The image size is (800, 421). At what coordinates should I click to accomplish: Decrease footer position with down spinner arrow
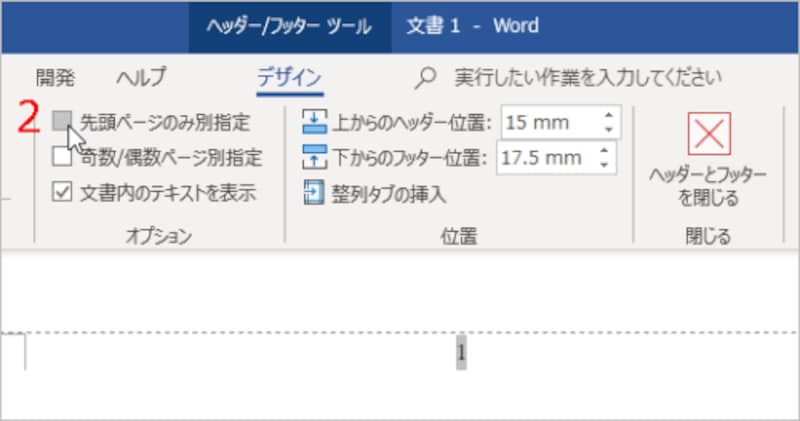(x=604, y=165)
